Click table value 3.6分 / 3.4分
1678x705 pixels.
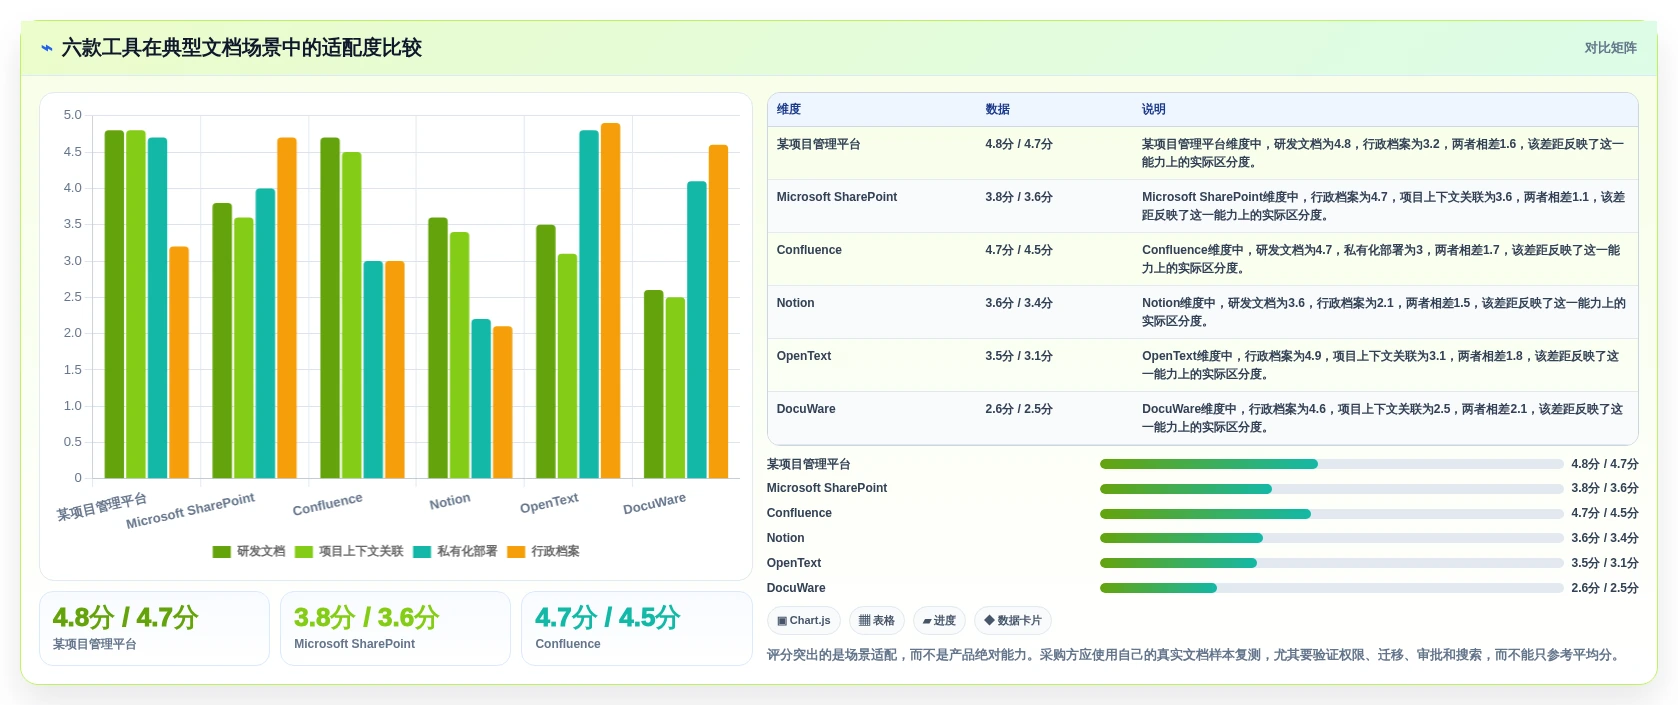(1019, 303)
